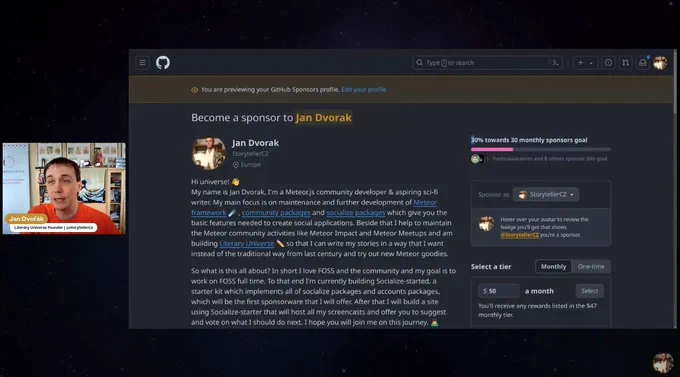This screenshot has height=377, width=680.
Task: Click the GitHub Octocat logo
Action: click(x=163, y=63)
